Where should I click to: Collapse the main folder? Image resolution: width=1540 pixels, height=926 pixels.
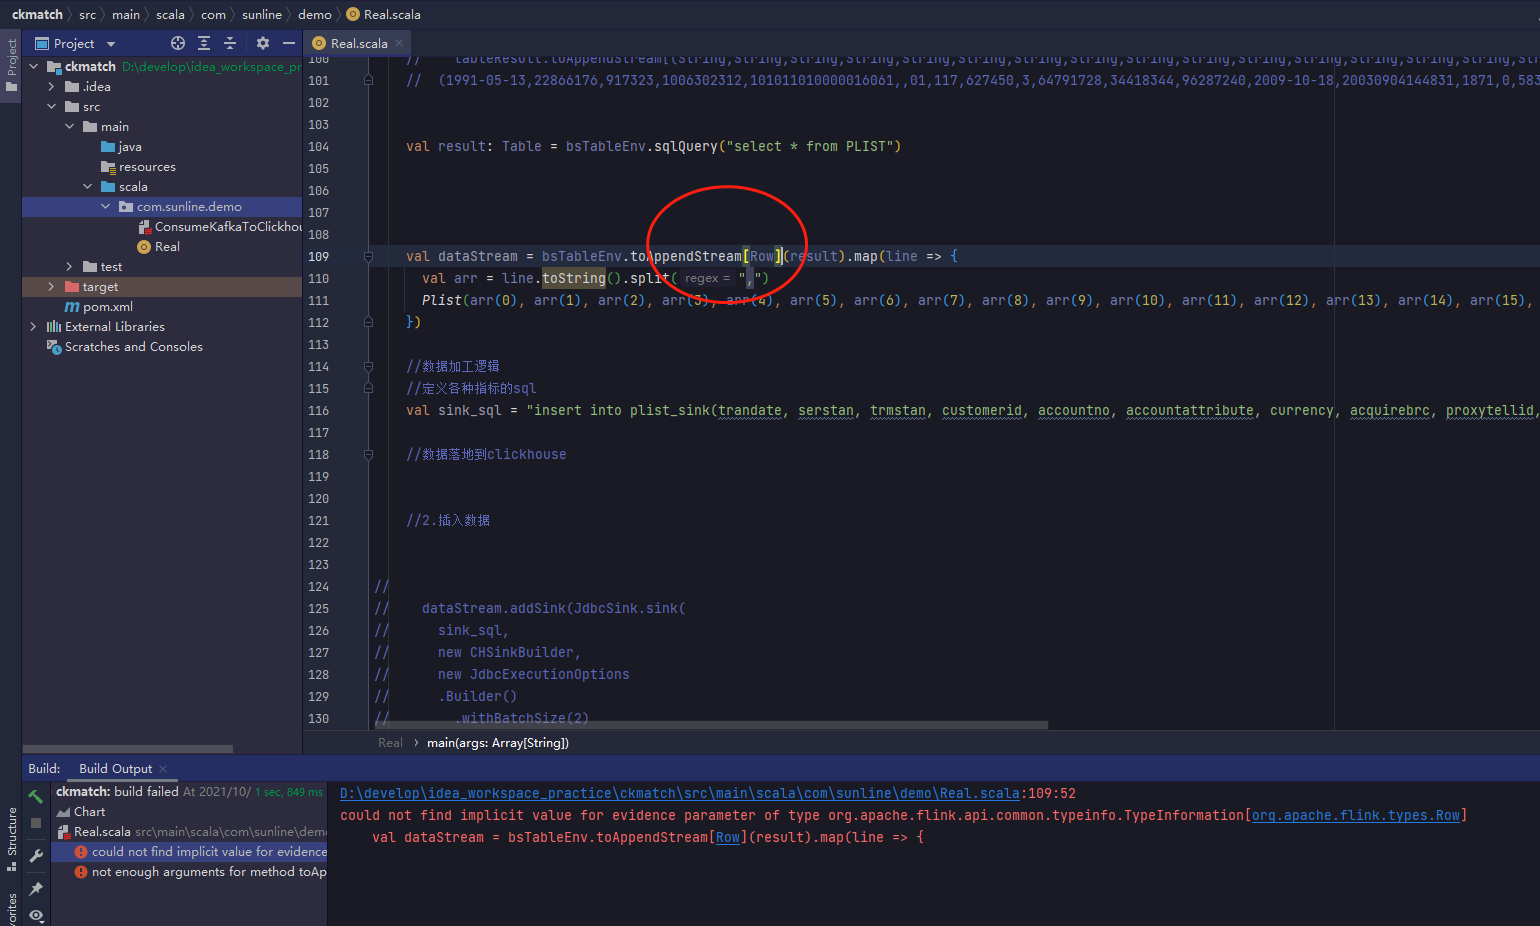coord(70,127)
